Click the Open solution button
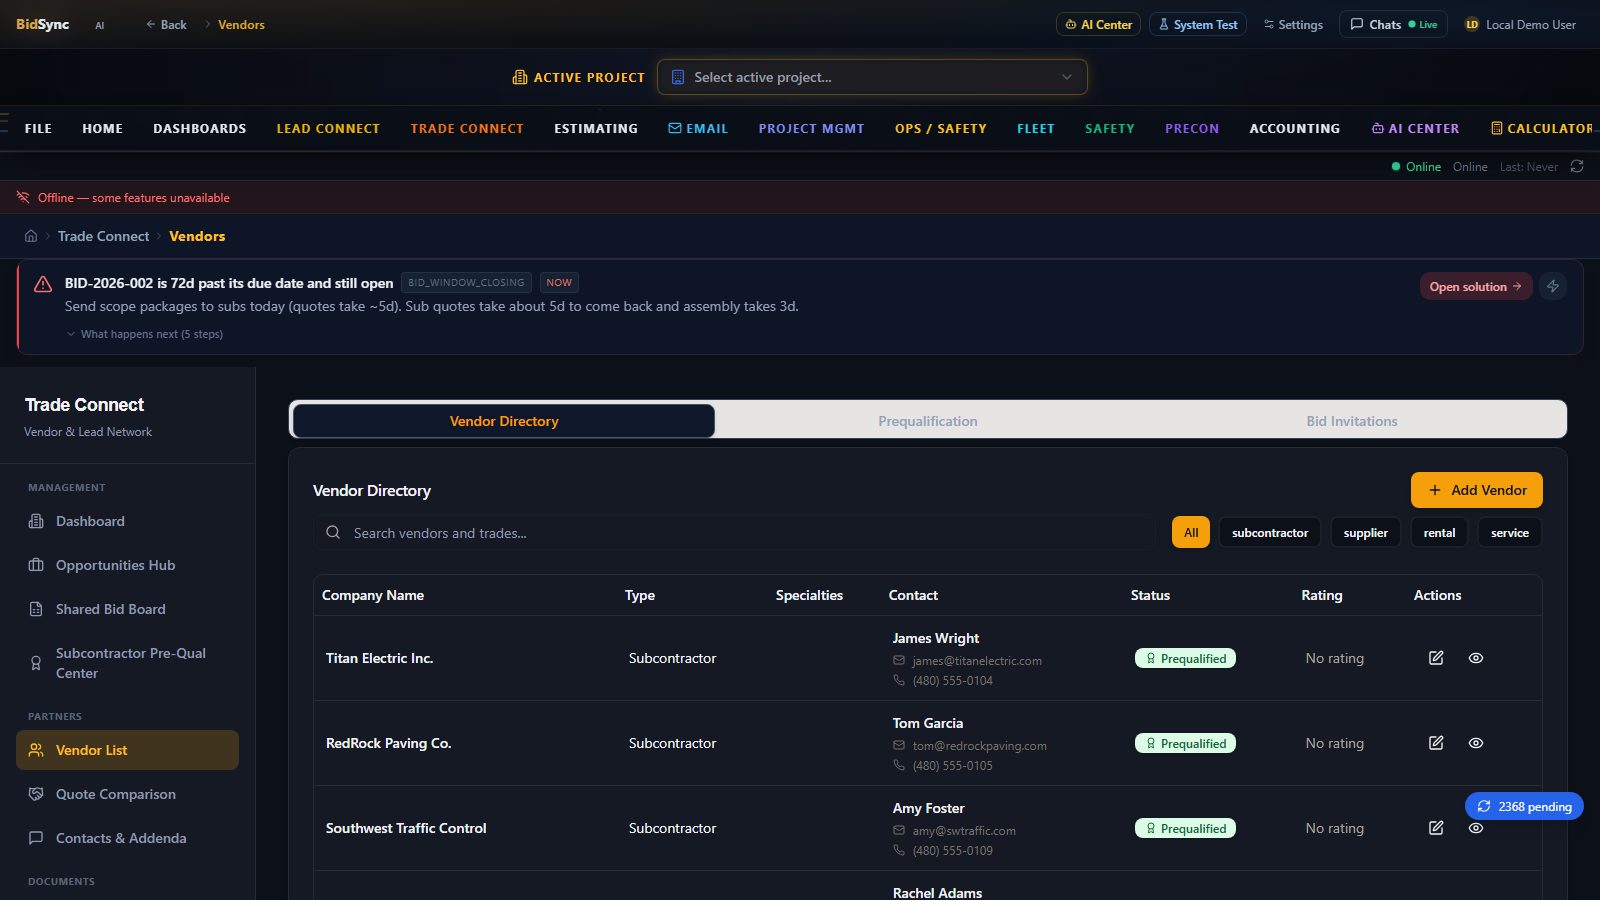The height and width of the screenshot is (900, 1600). pyautogui.click(x=1476, y=286)
